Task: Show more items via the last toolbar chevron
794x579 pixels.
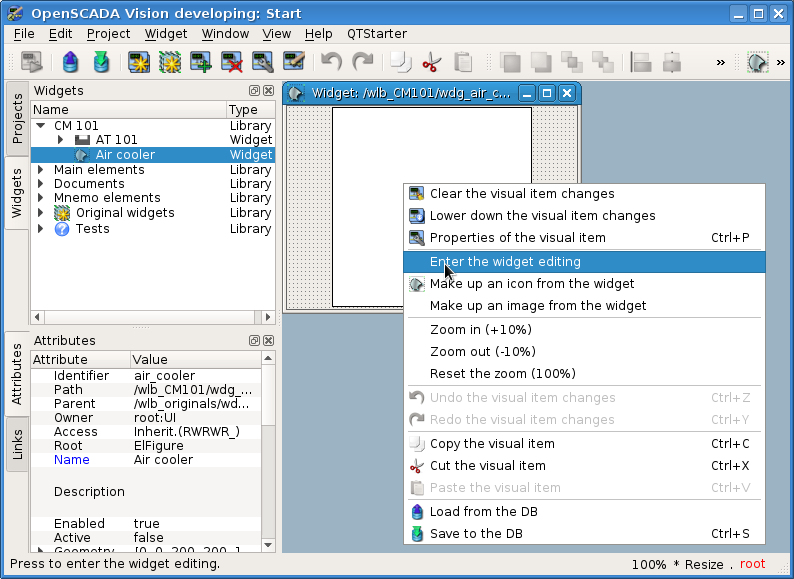Action: [781, 62]
